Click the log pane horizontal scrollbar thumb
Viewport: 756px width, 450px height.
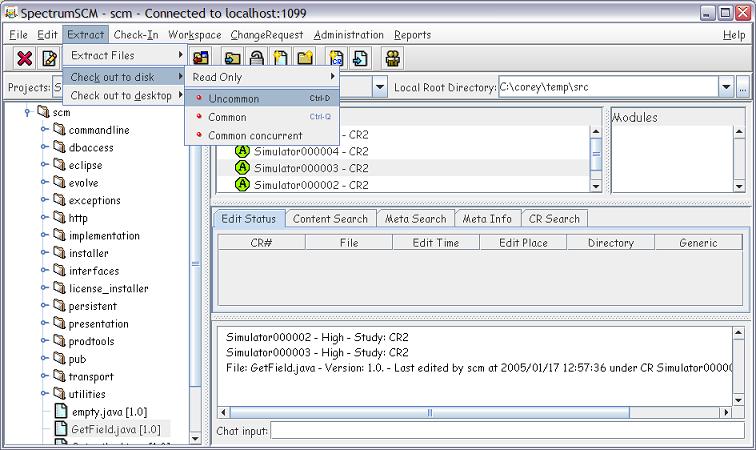pyautogui.click(x=430, y=412)
